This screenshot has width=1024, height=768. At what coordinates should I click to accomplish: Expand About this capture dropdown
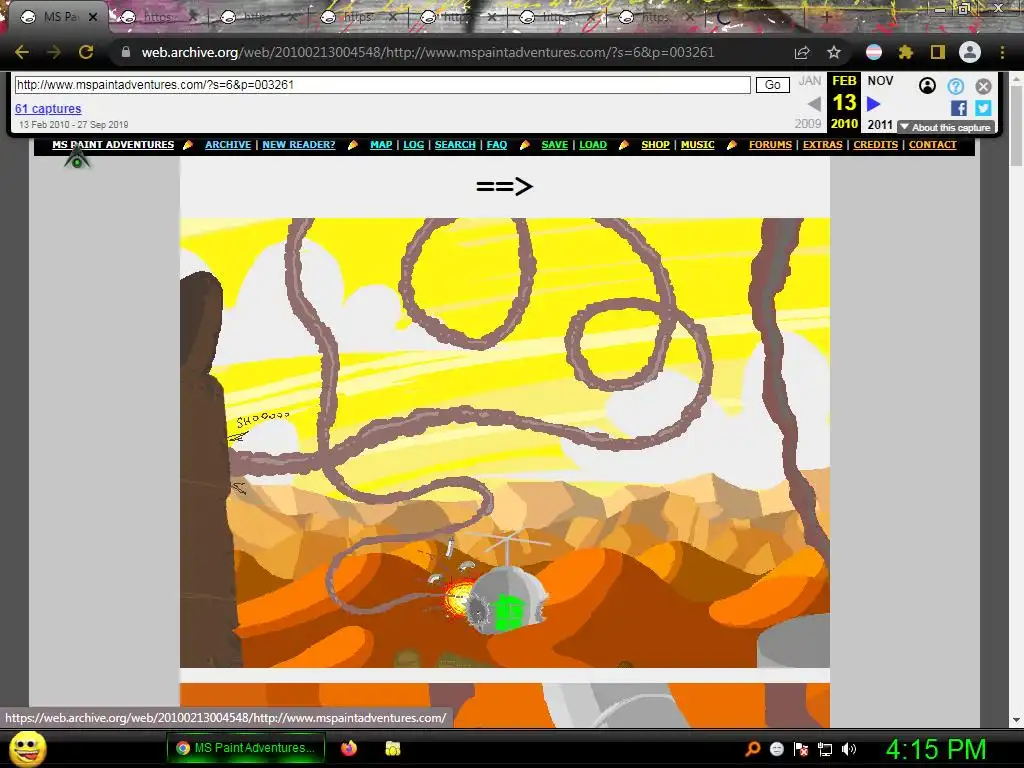coord(946,127)
